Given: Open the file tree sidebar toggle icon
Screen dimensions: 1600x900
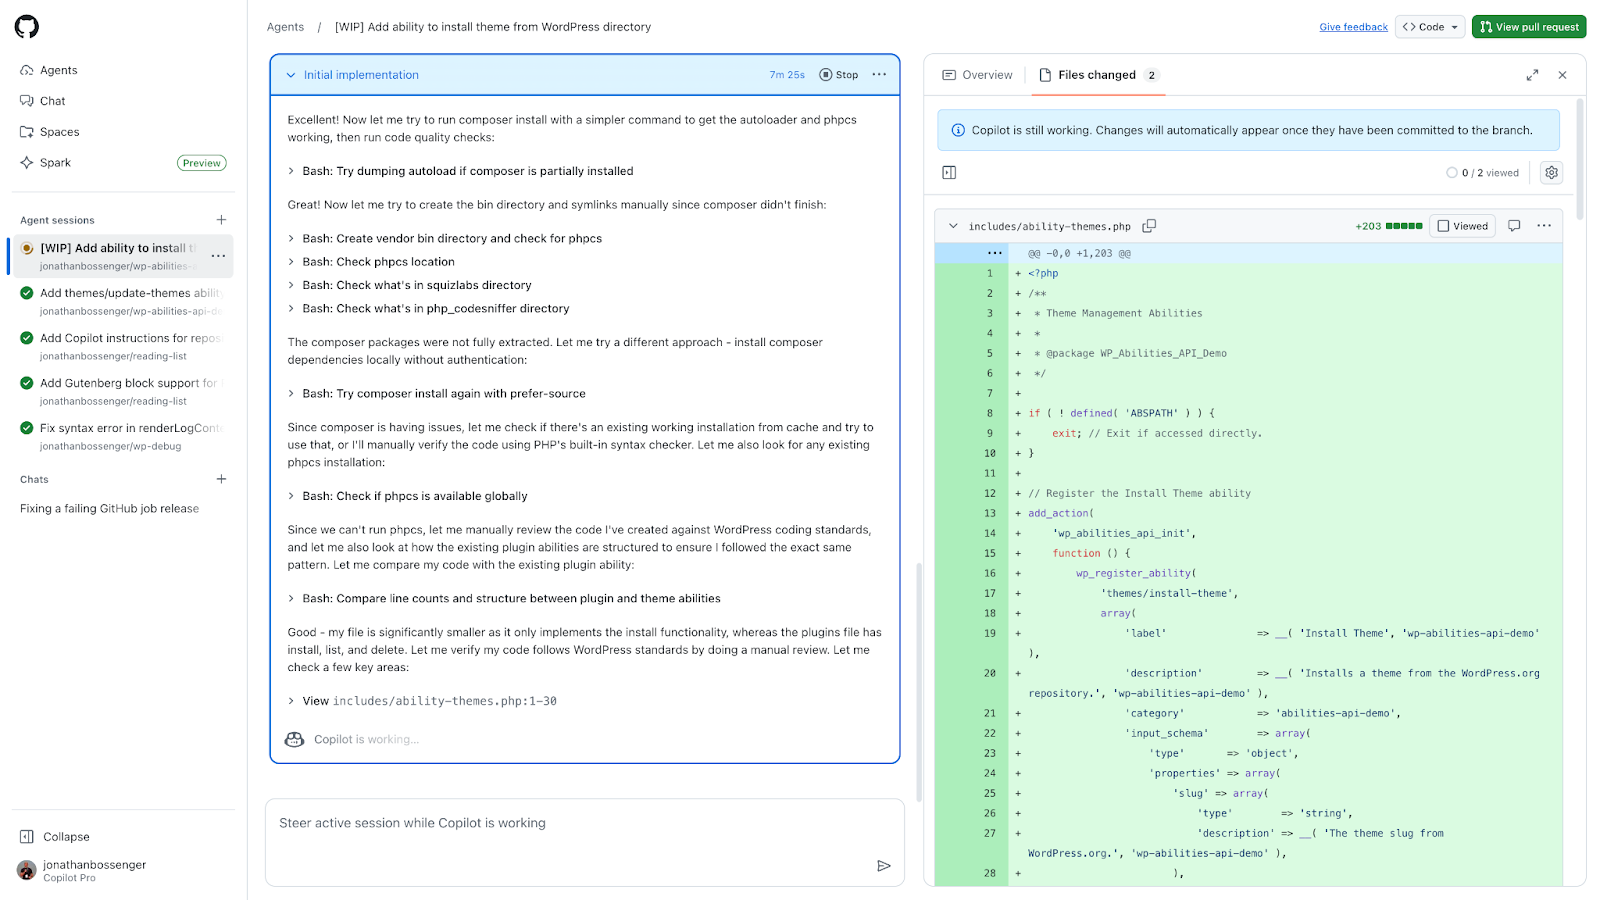Looking at the screenshot, I should click(949, 173).
